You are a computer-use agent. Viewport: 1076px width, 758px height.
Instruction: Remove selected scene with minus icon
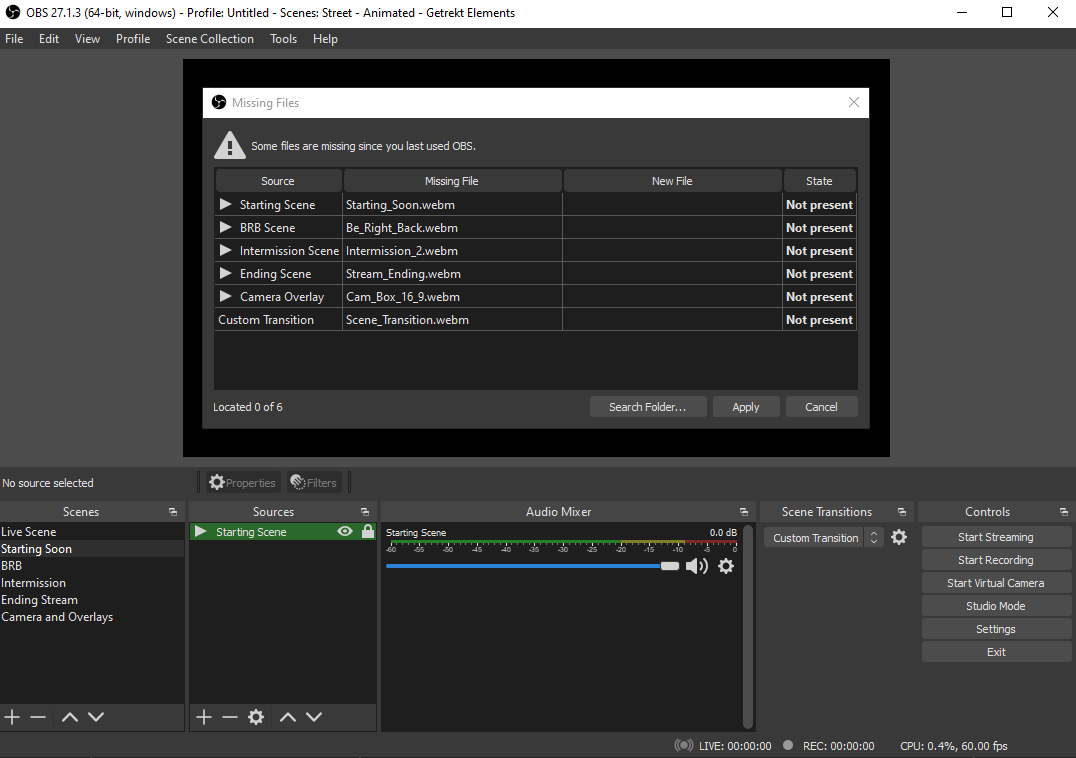pyautogui.click(x=38, y=717)
